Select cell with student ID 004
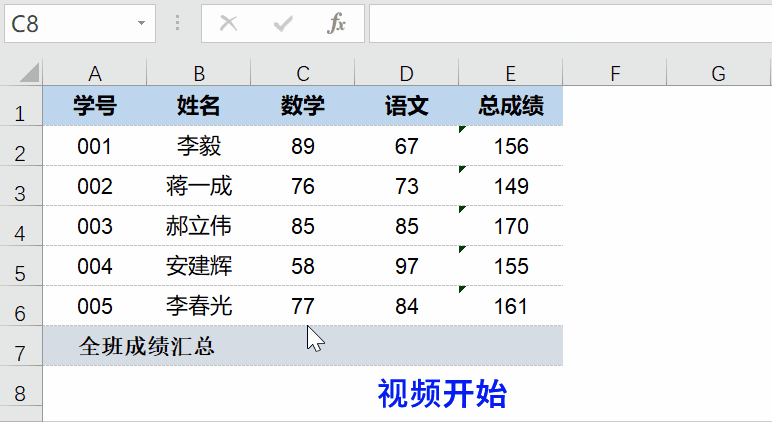The width and height of the screenshot is (772, 422). [x=95, y=266]
